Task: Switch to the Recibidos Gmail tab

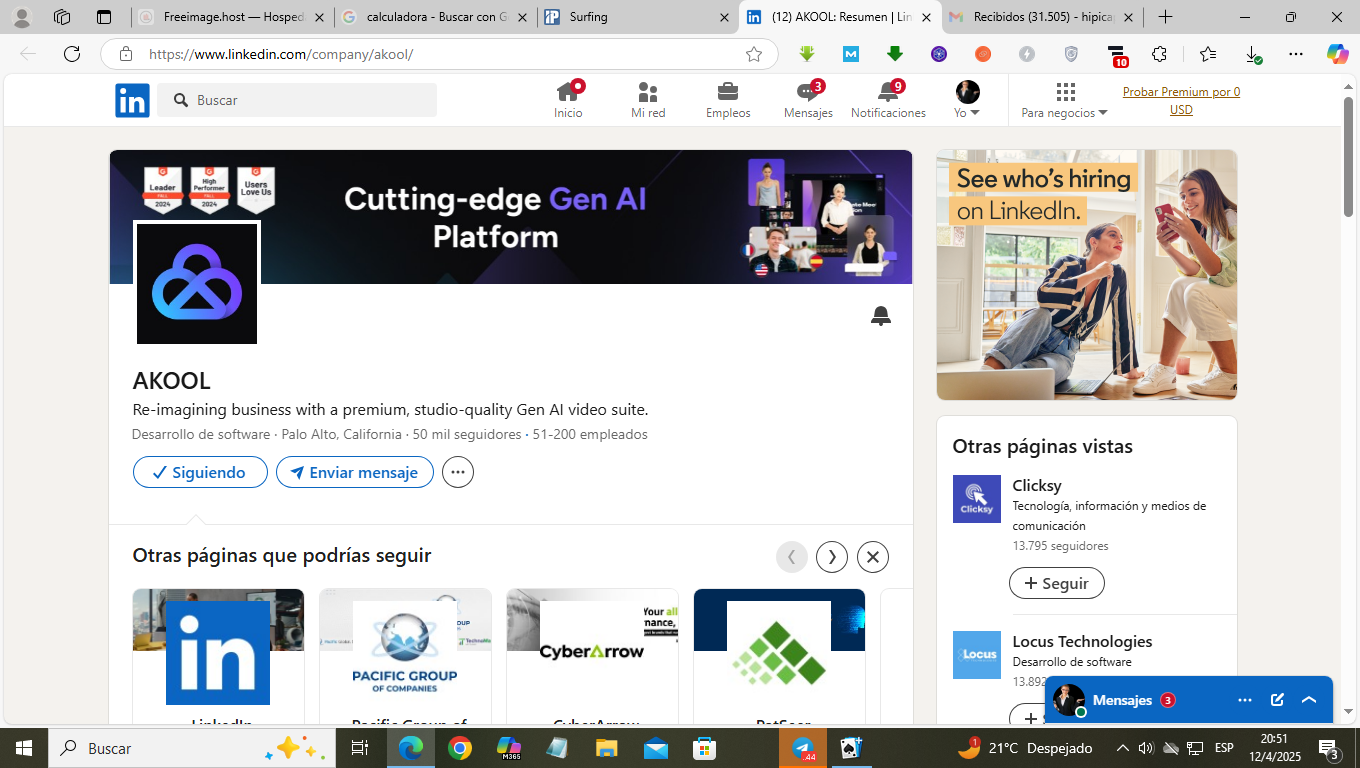Action: coord(1043,17)
